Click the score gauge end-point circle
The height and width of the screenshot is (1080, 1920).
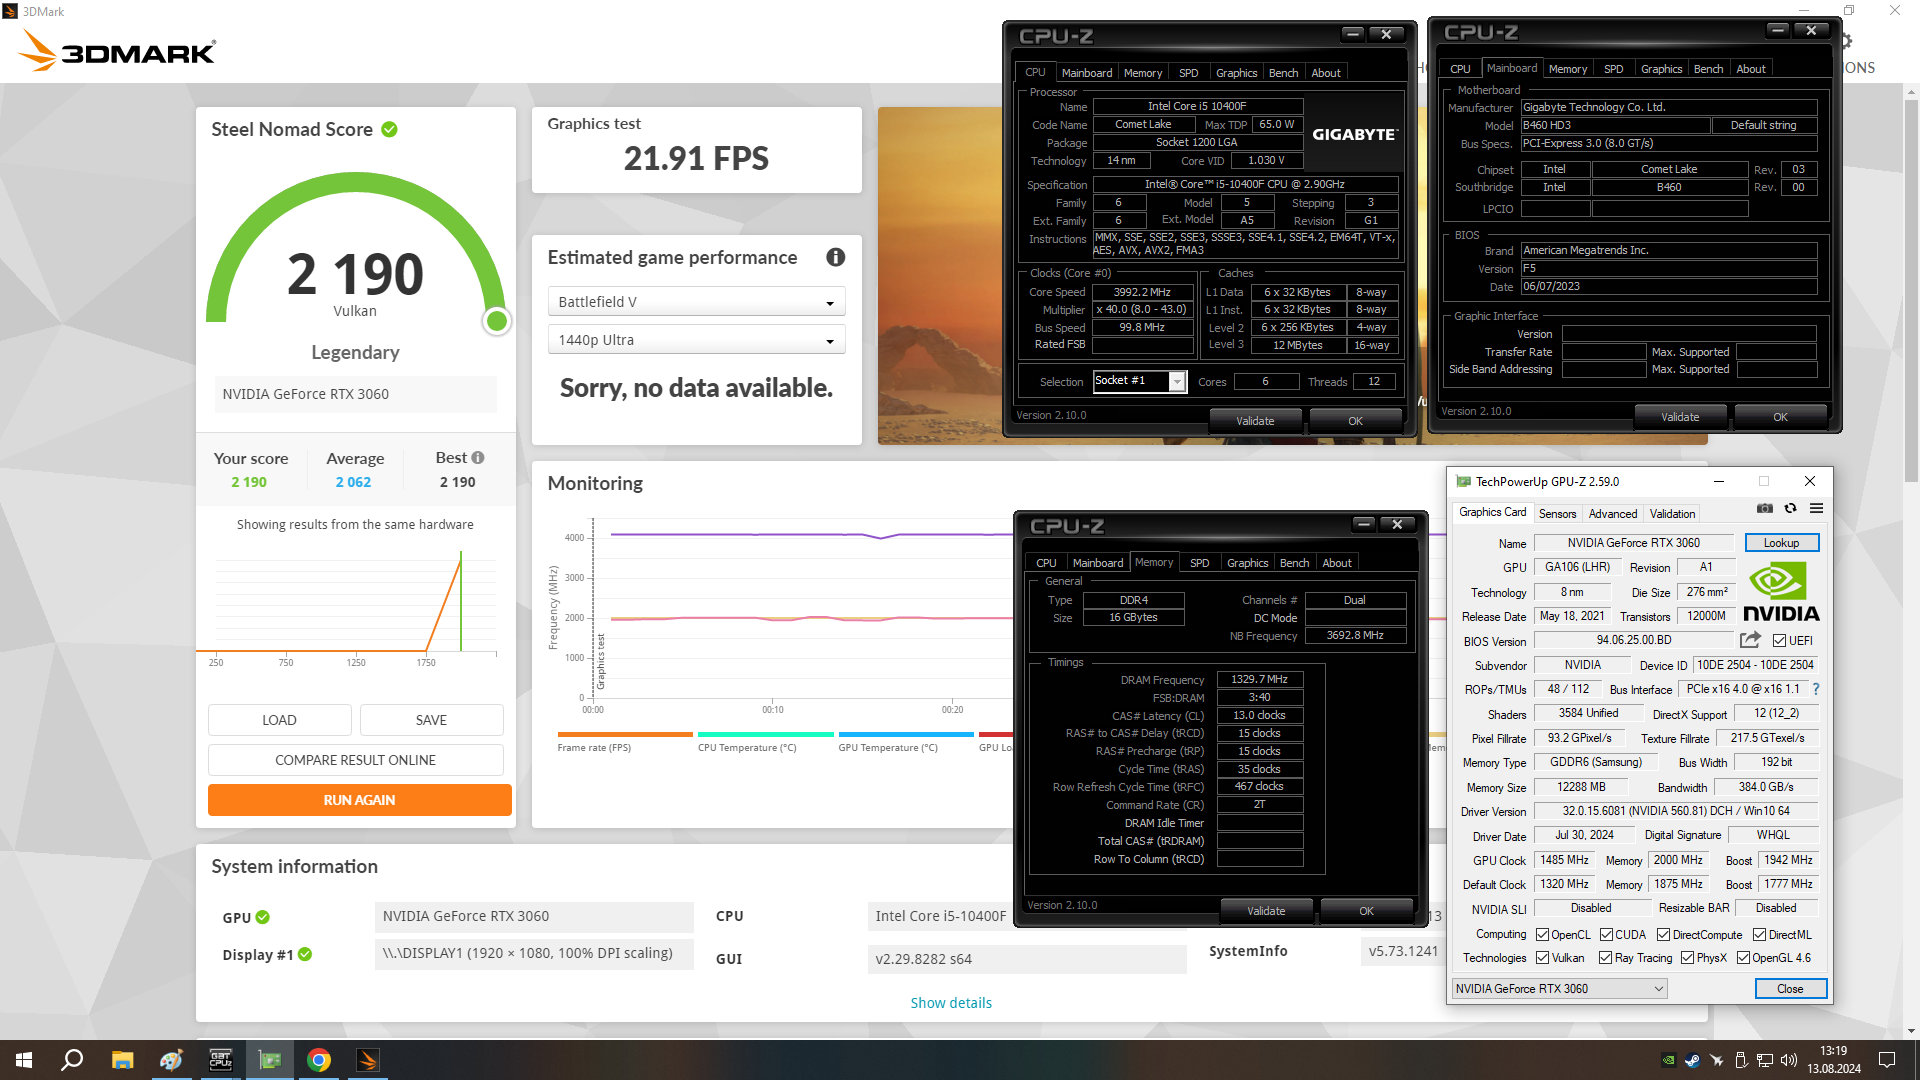pyautogui.click(x=496, y=321)
